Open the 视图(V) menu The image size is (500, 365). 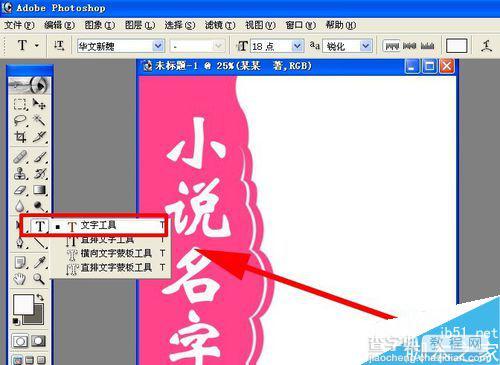[x=260, y=25]
